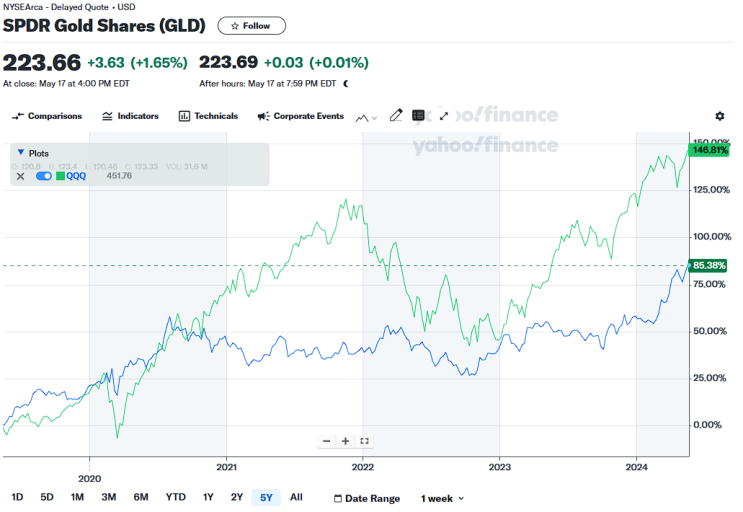Viewport: 743px width, 512px height.
Task: Click the 451.76 QQQ price value
Action: [119, 176]
